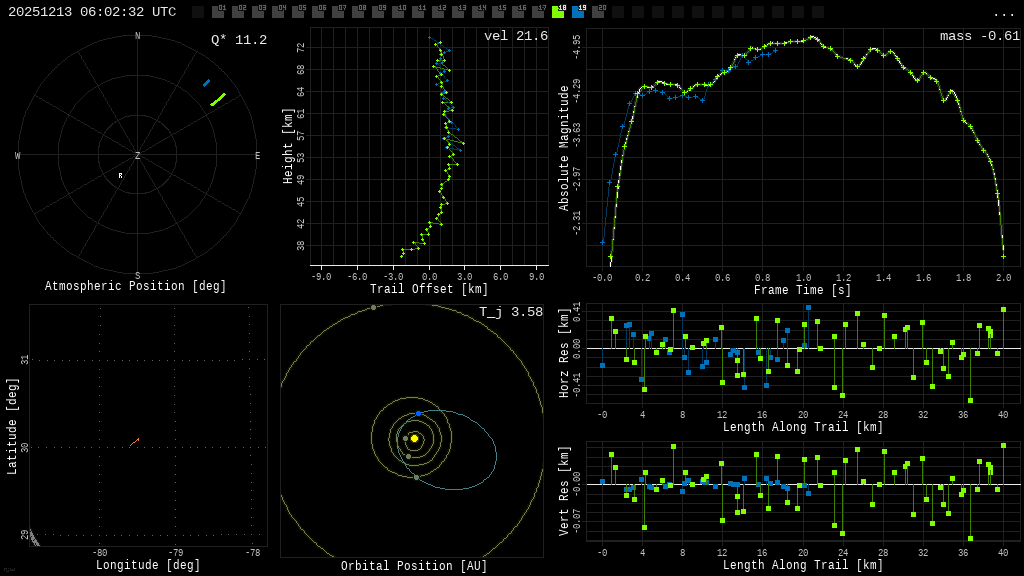Click the Z zenith center of polar plot

pyautogui.click(x=137, y=156)
